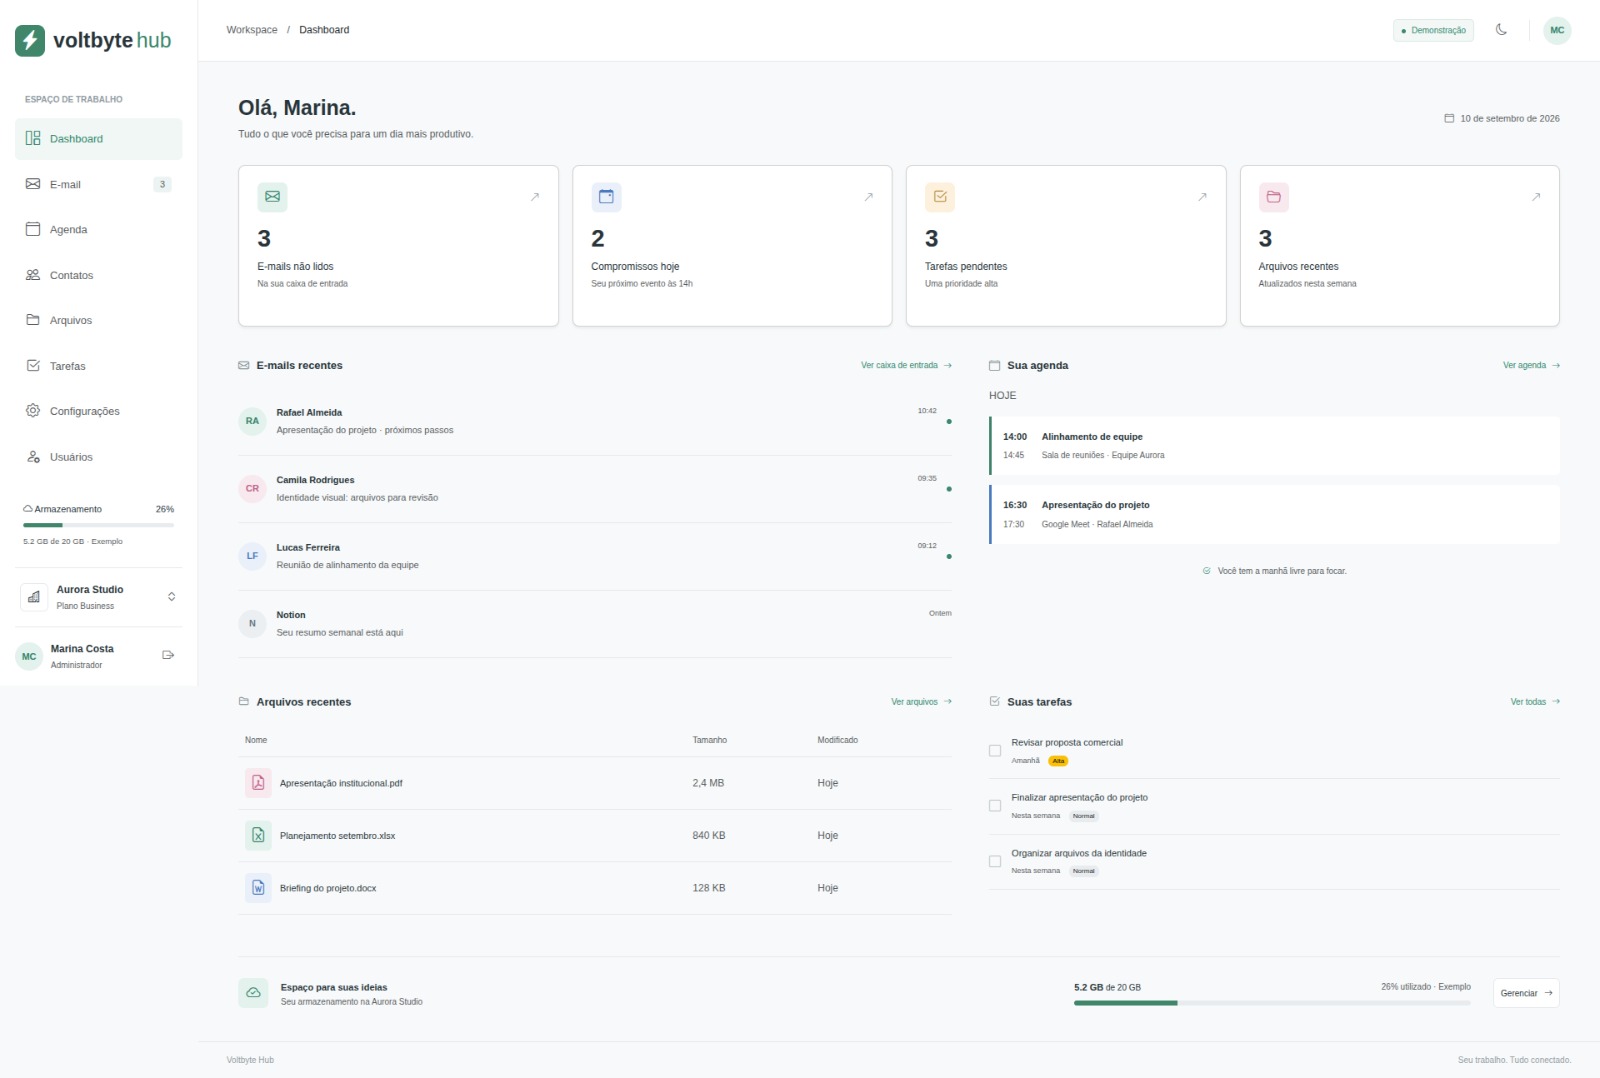The image size is (1600, 1078).
Task: Open Configurações in the sidebar
Action: 98,411
